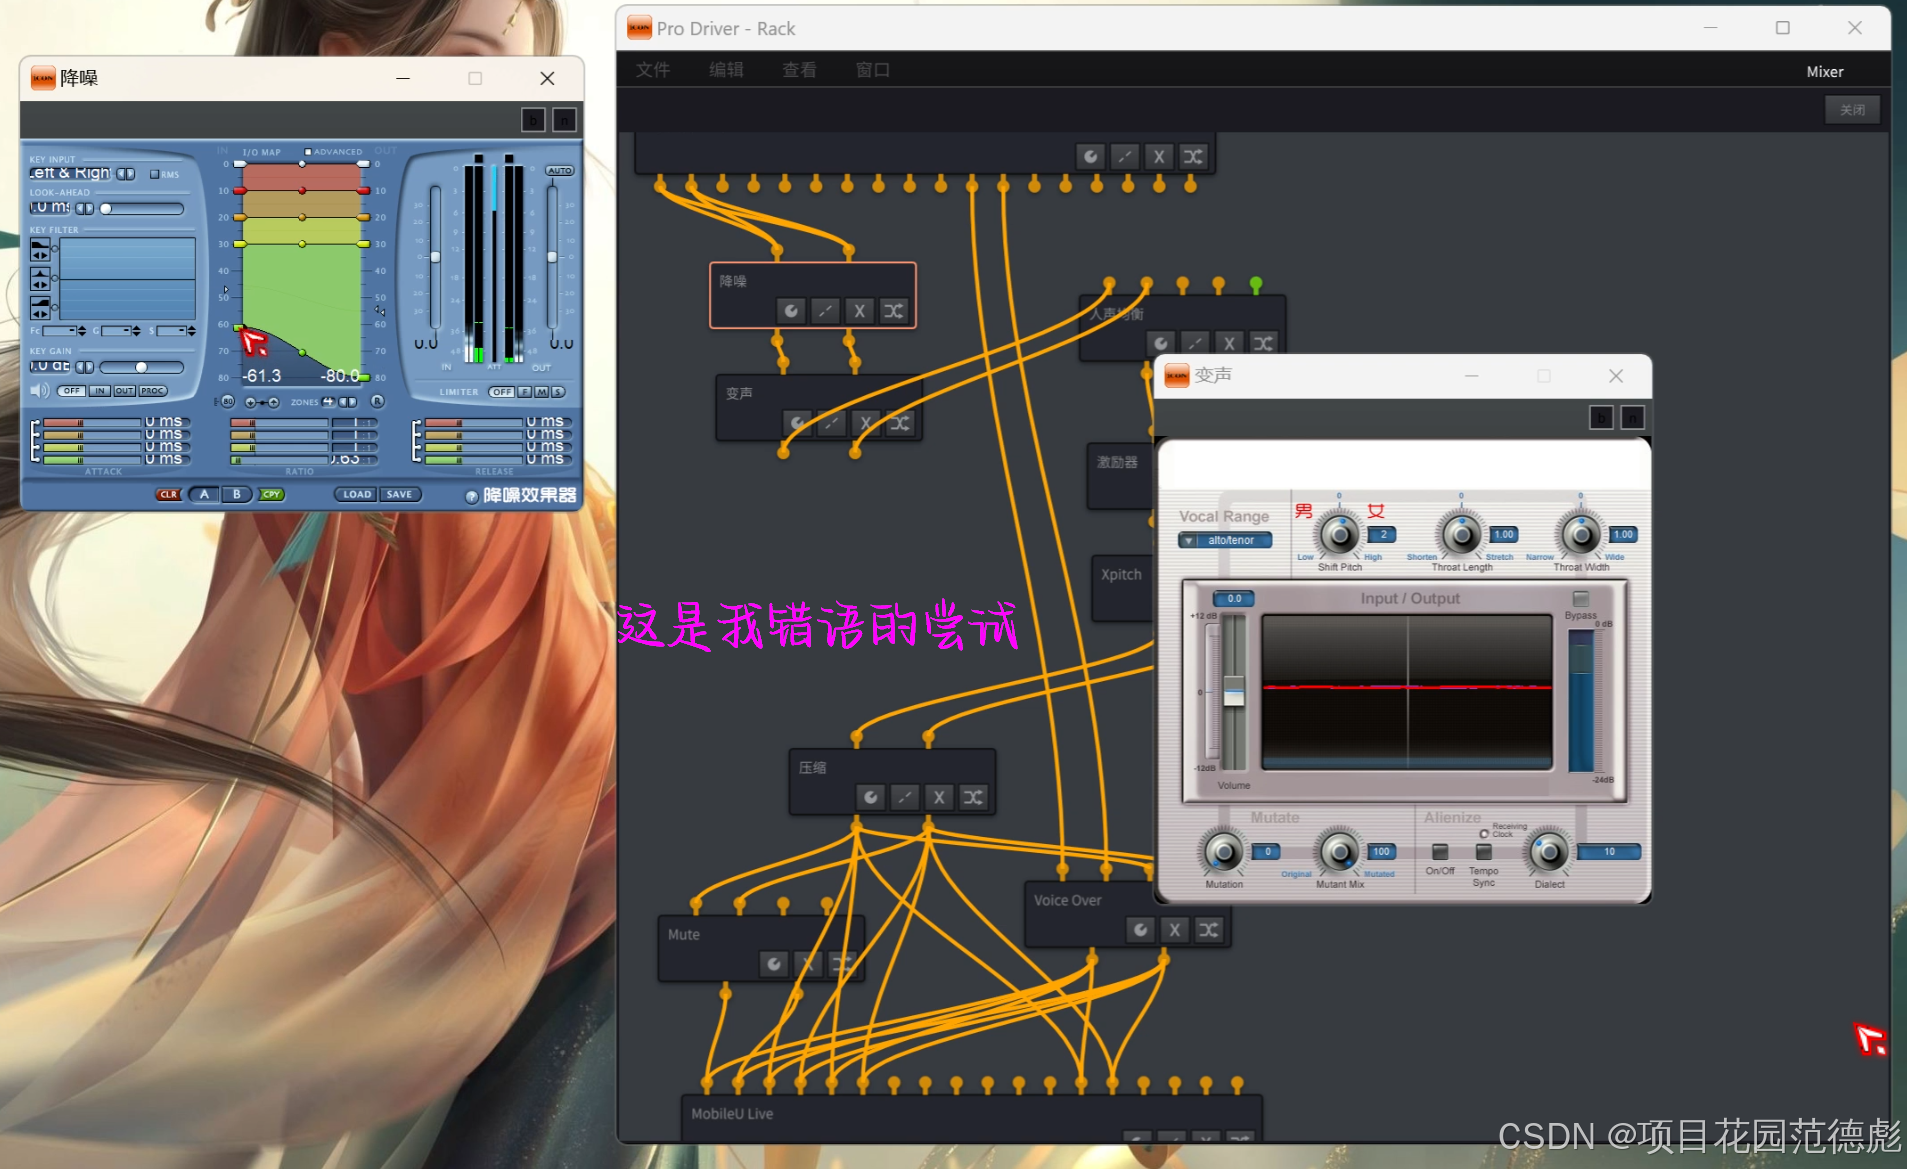Toggle Alienize On/Off button
The height and width of the screenshot is (1169, 1907).
point(1440,852)
